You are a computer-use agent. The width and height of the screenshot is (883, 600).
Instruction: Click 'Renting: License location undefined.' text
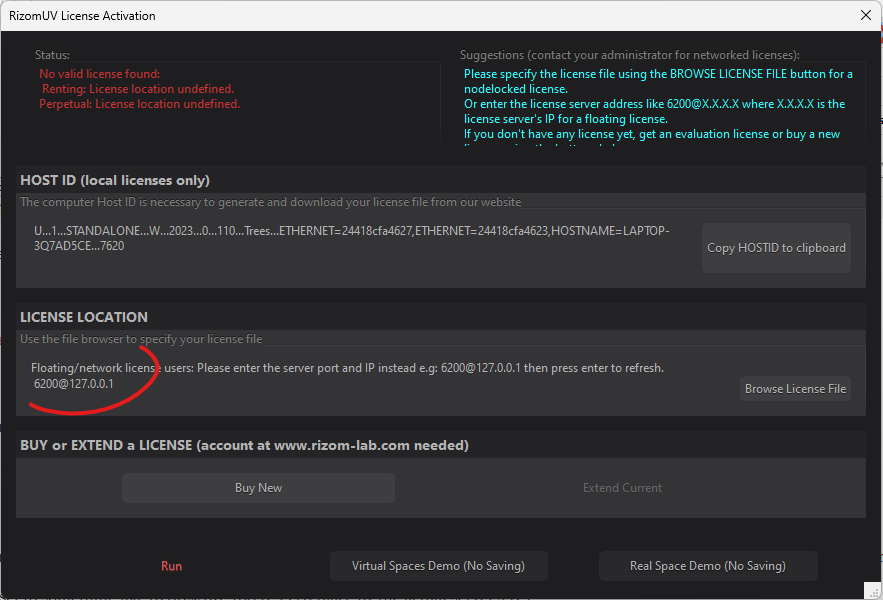point(138,89)
